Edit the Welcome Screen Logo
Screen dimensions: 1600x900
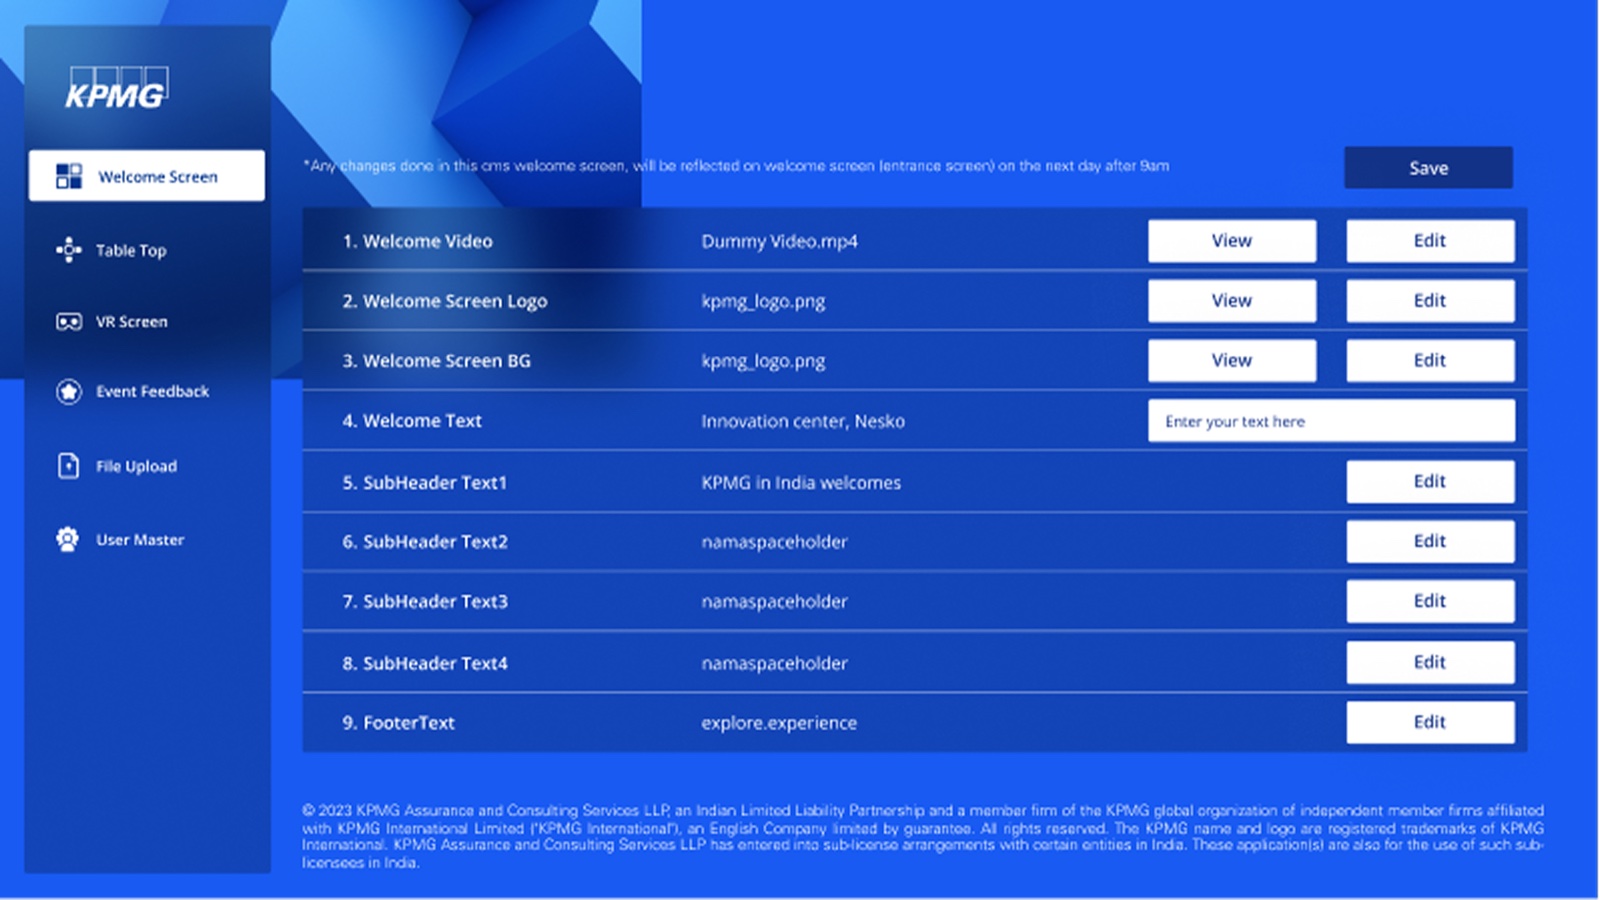click(x=1430, y=301)
